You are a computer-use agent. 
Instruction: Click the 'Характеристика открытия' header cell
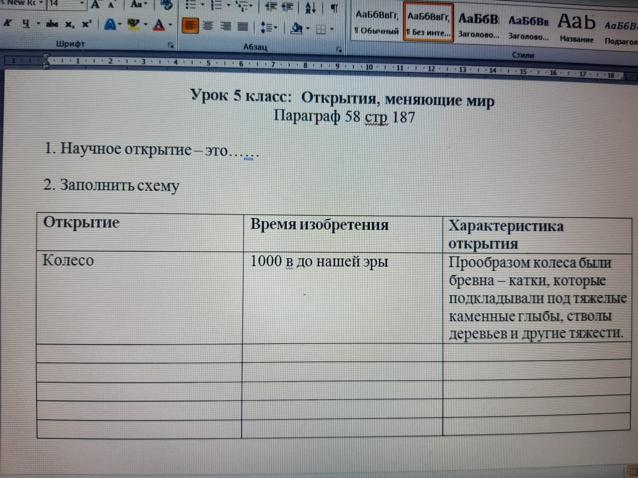[x=537, y=236]
